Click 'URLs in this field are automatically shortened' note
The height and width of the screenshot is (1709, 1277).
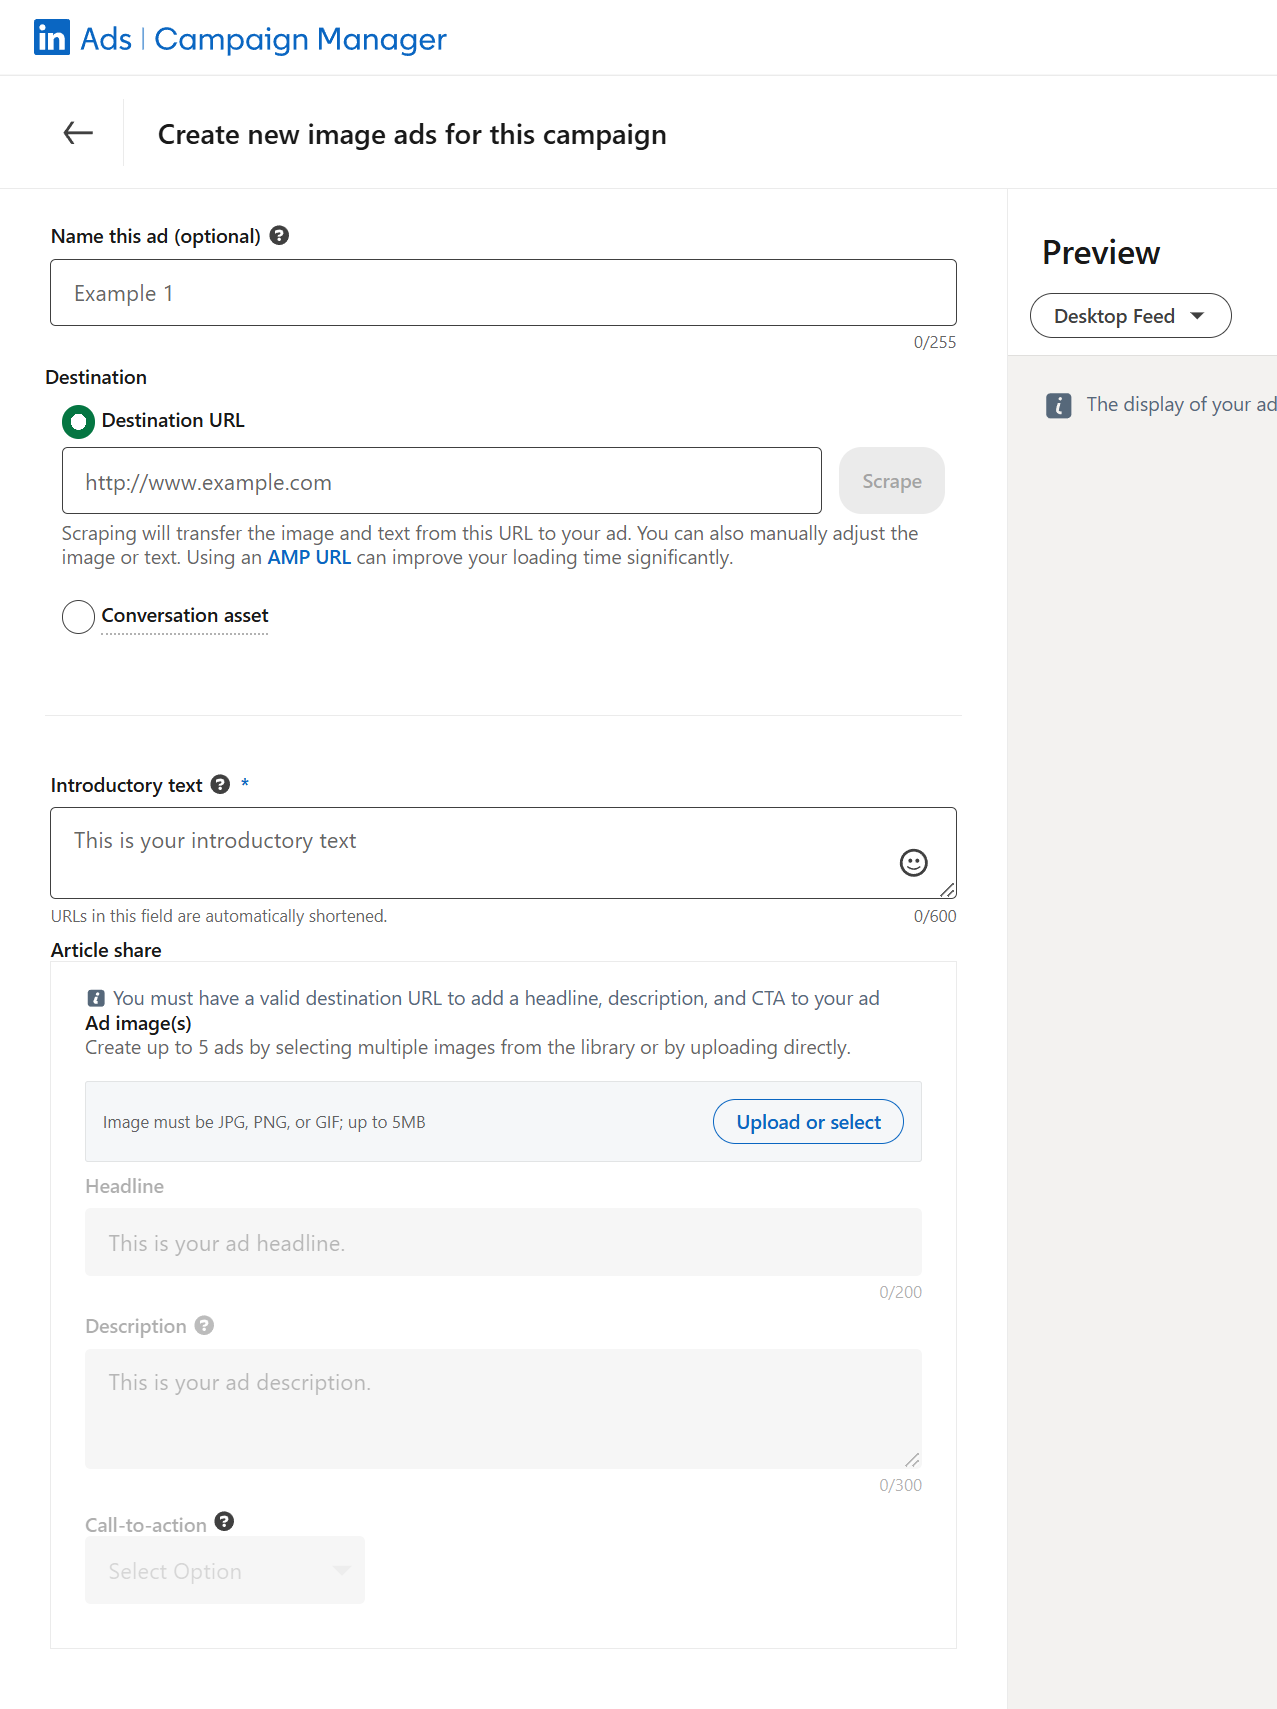coord(219,916)
